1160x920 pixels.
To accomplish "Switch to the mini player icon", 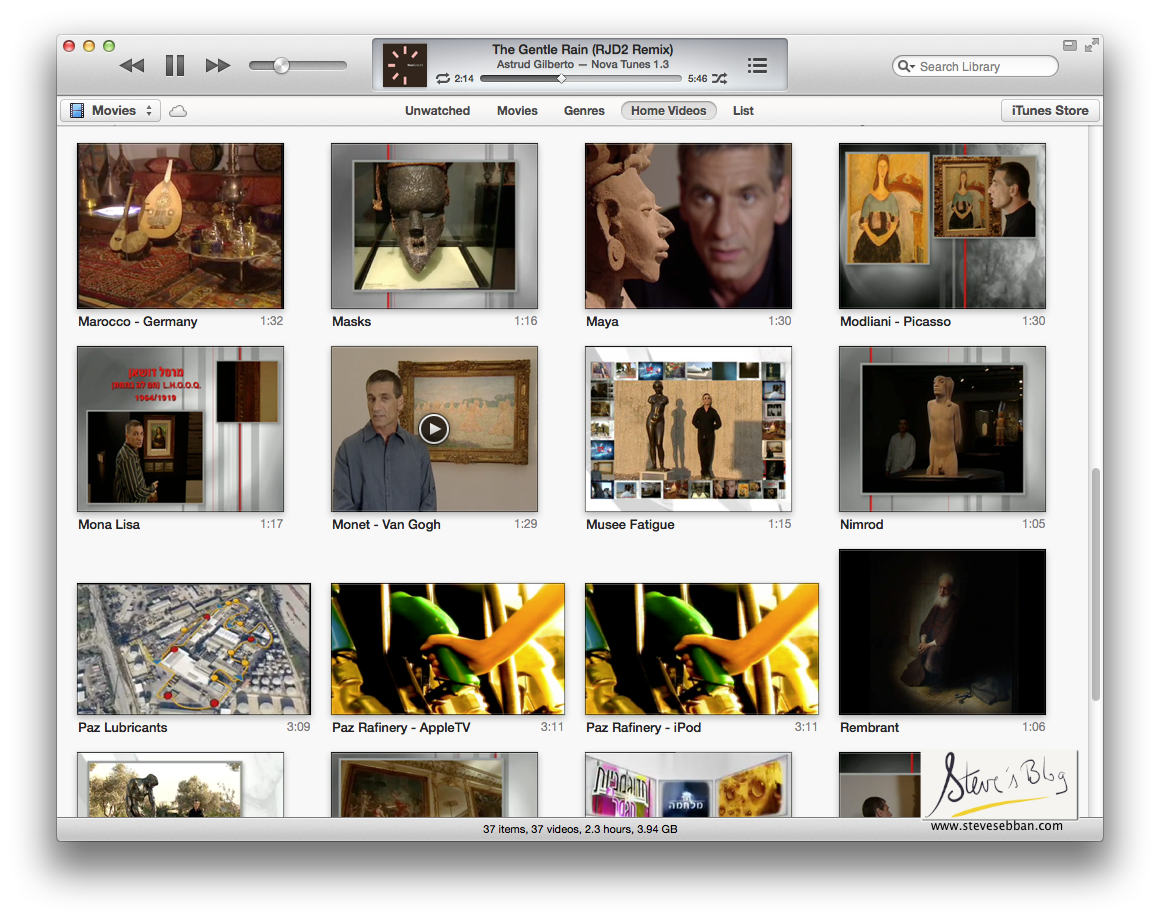I will 1069,45.
